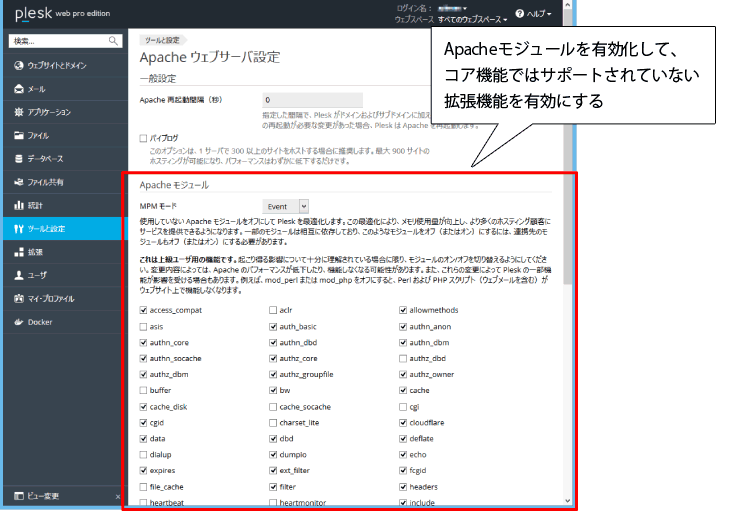Enable the file_cache module

tap(143, 487)
